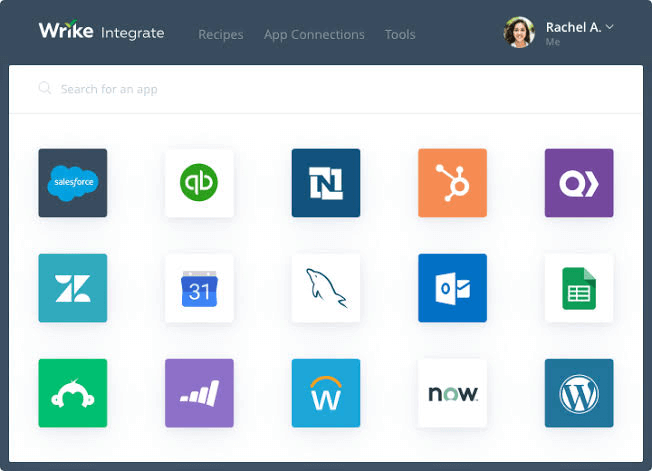The image size is (652, 471).
Task: Choose the Marketo bar-chart app tile
Action: click(x=199, y=393)
